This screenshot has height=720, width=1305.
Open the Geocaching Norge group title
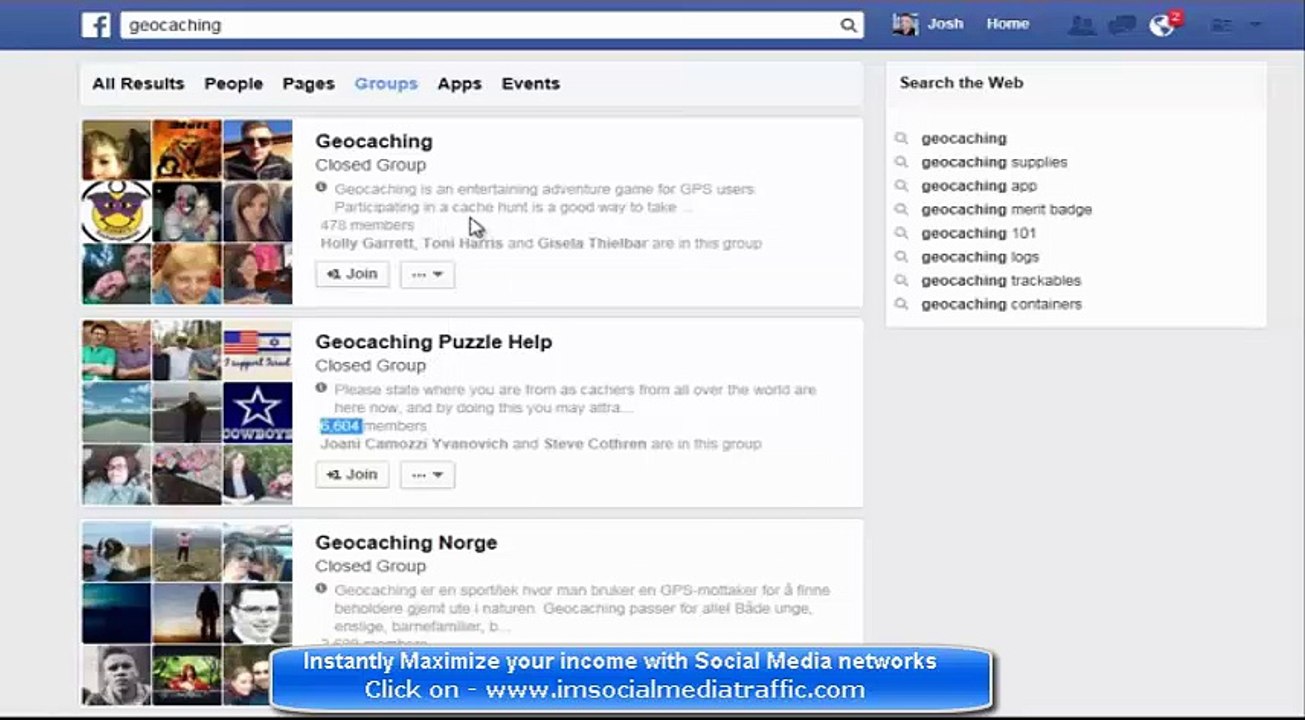click(x=406, y=543)
